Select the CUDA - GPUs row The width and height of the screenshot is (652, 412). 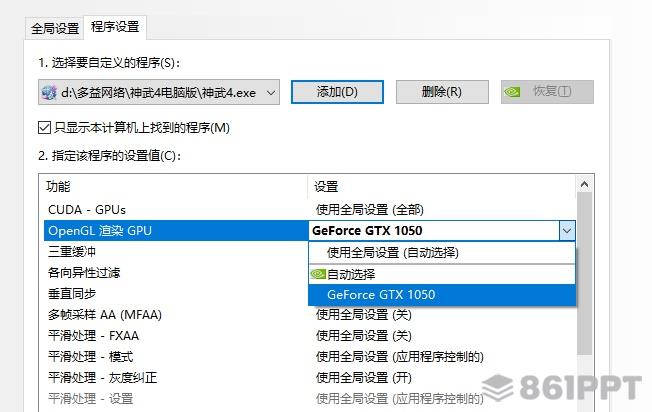point(310,210)
